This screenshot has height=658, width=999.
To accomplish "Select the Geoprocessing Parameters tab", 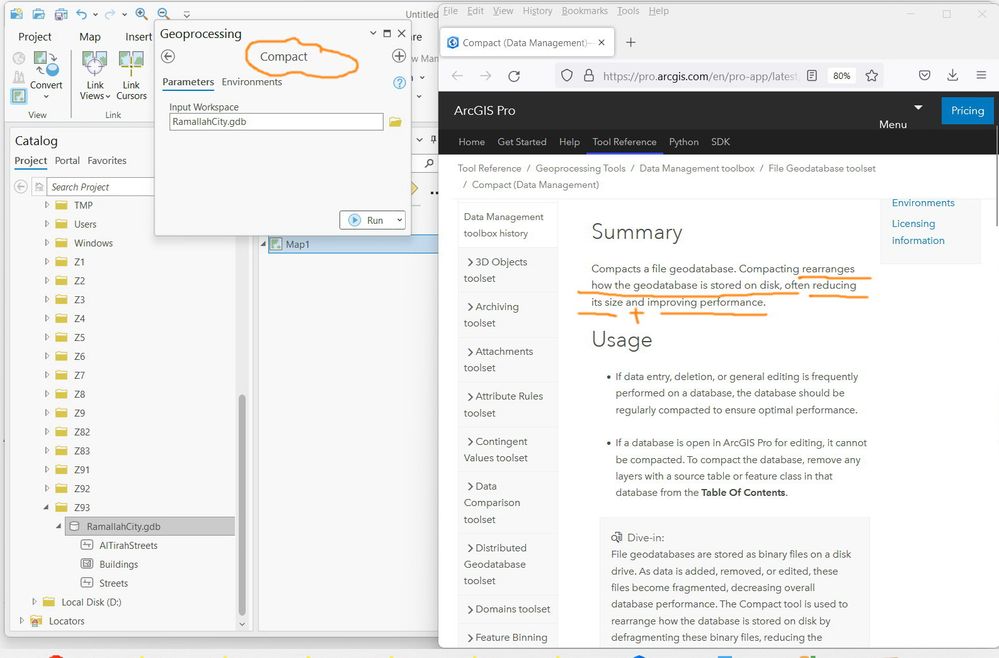I will pyautogui.click(x=188, y=82).
